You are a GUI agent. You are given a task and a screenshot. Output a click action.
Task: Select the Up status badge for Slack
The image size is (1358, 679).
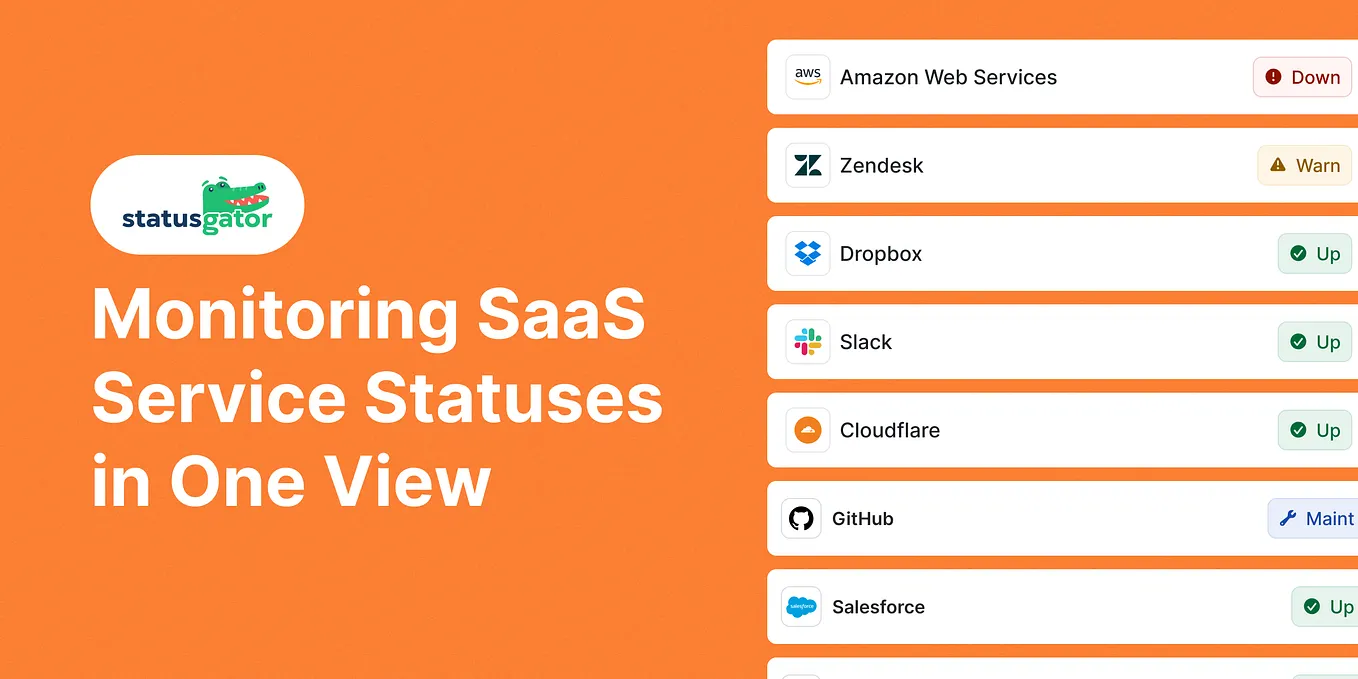(x=1315, y=342)
